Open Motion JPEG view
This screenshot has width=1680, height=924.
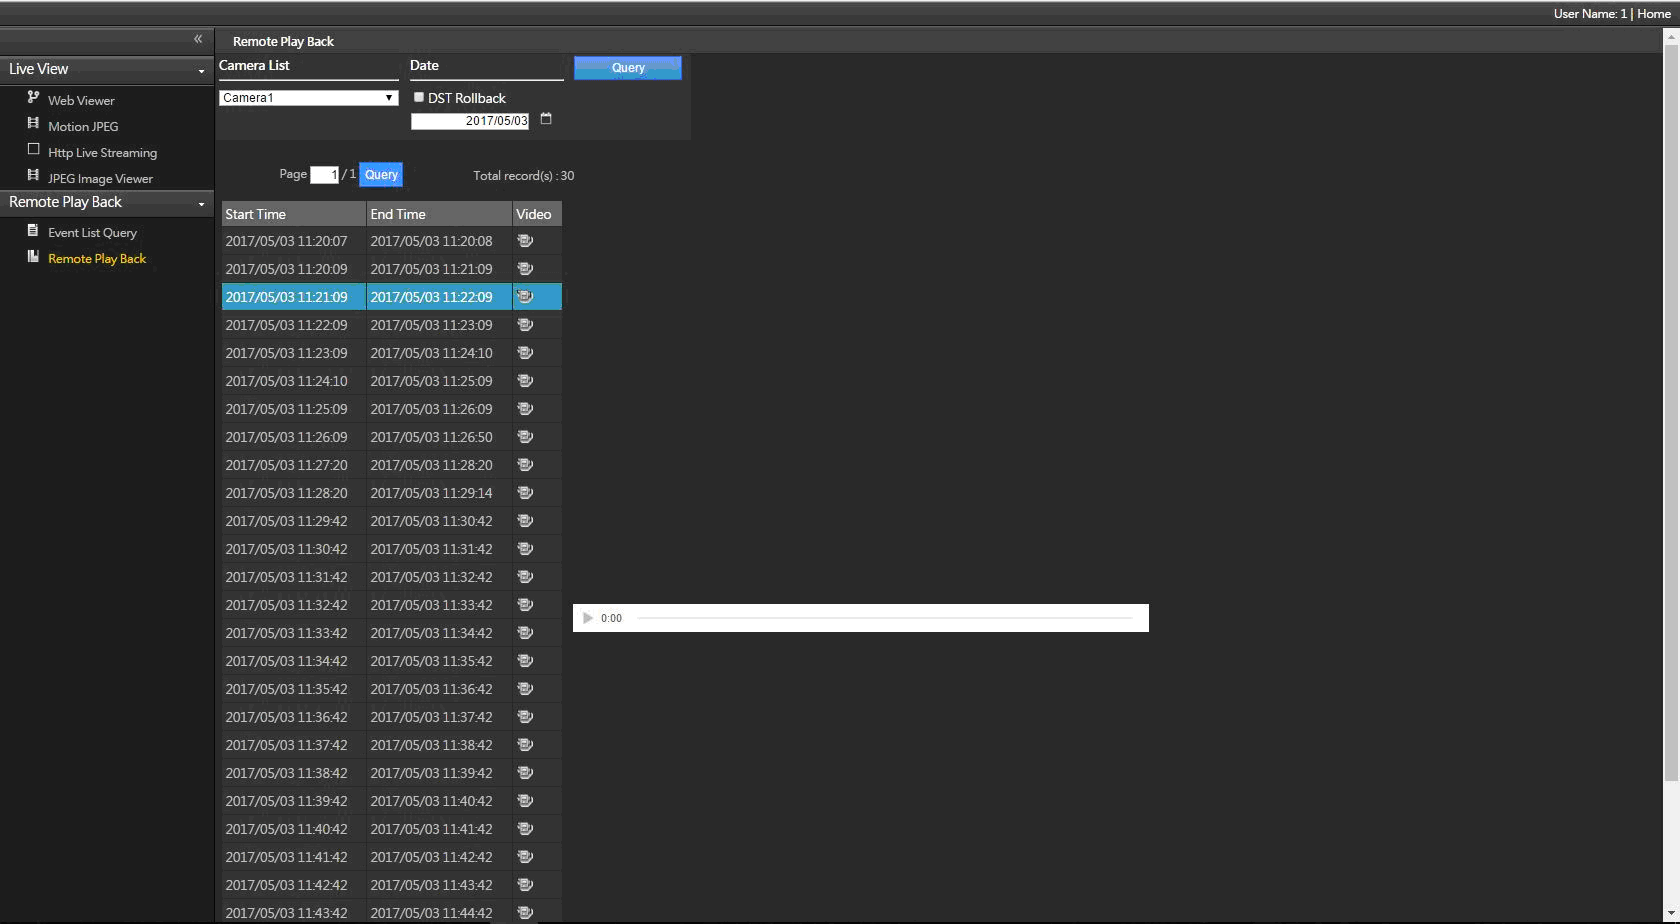pyautogui.click(x=83, y=126)
